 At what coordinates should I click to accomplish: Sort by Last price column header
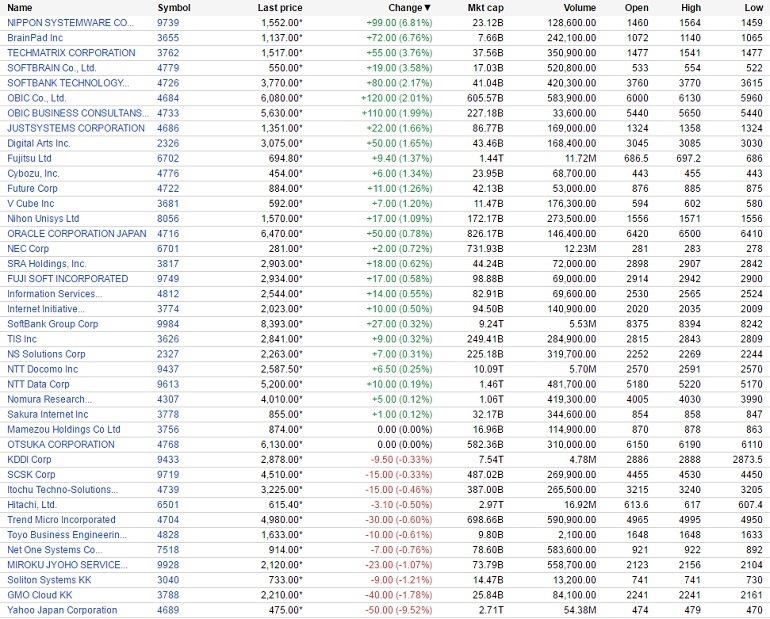point(280,8)
